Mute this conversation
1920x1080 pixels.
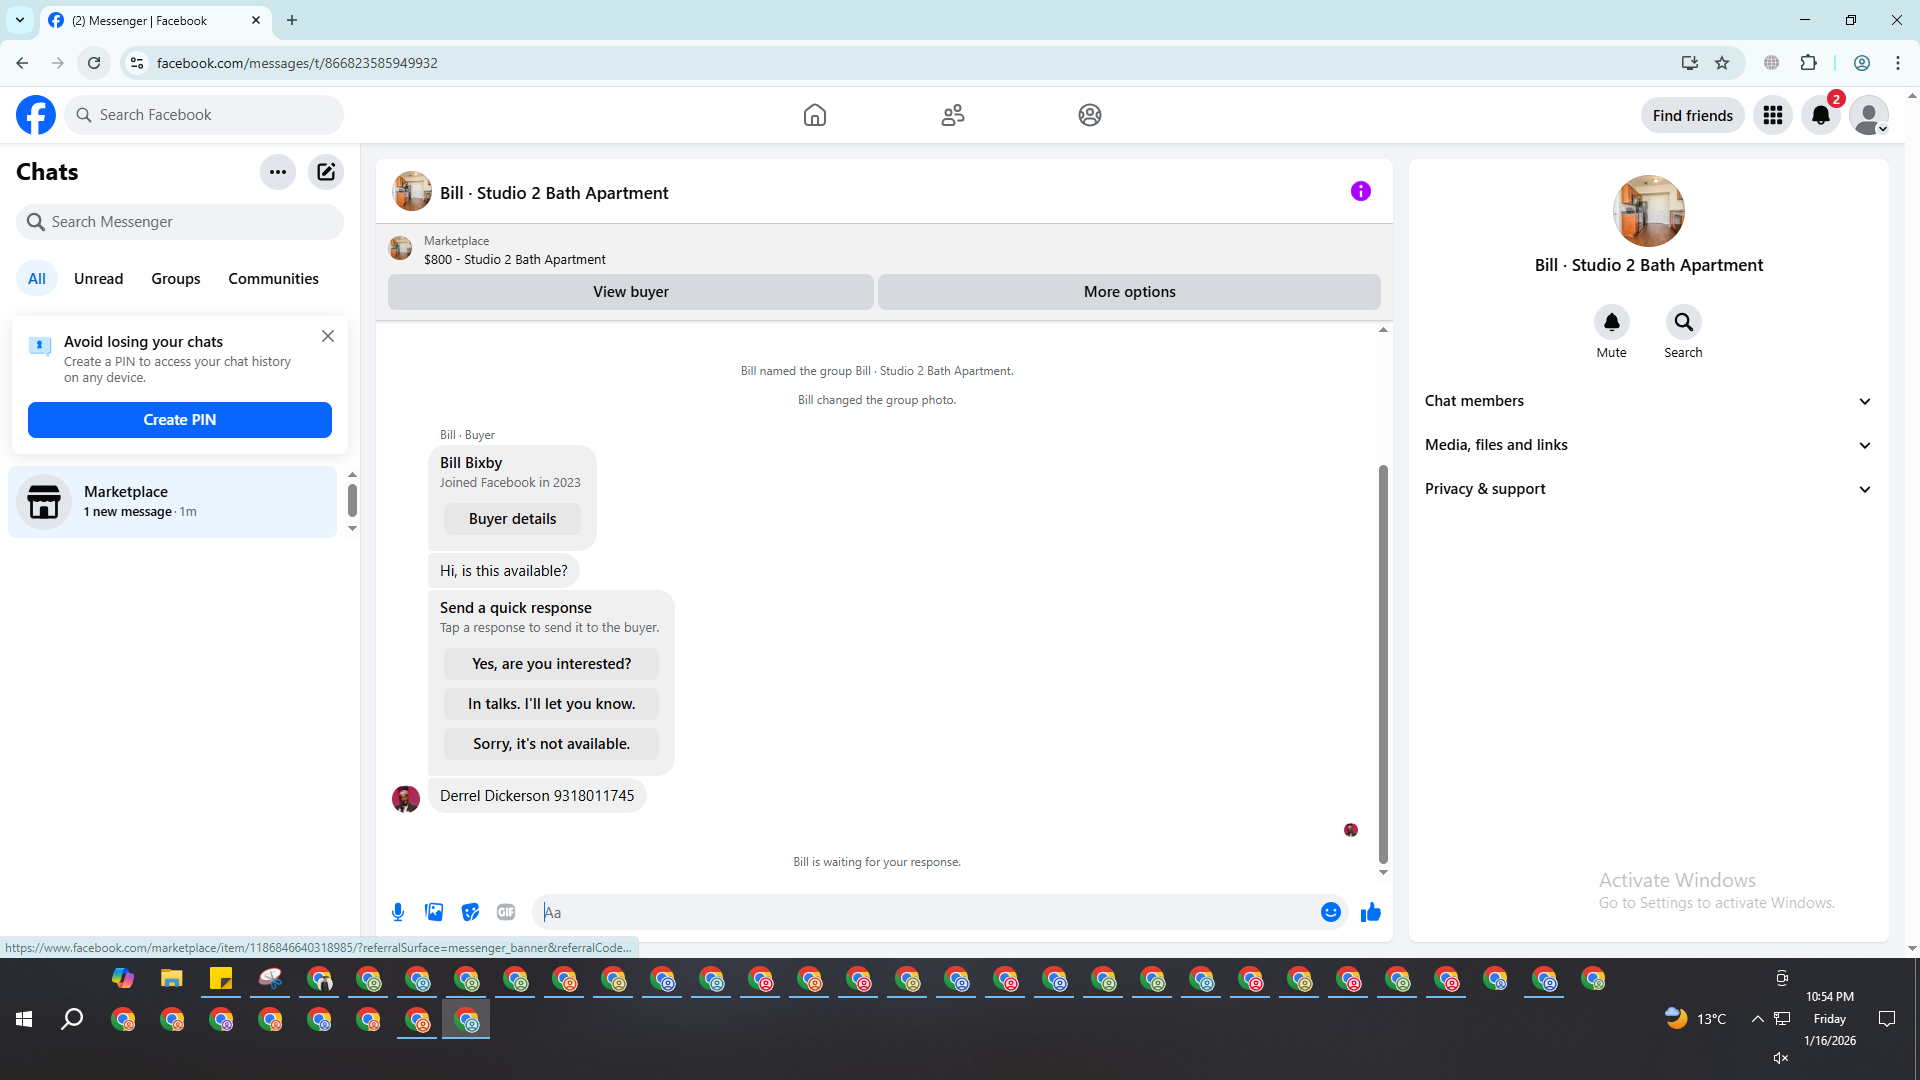click(1611, 322)
